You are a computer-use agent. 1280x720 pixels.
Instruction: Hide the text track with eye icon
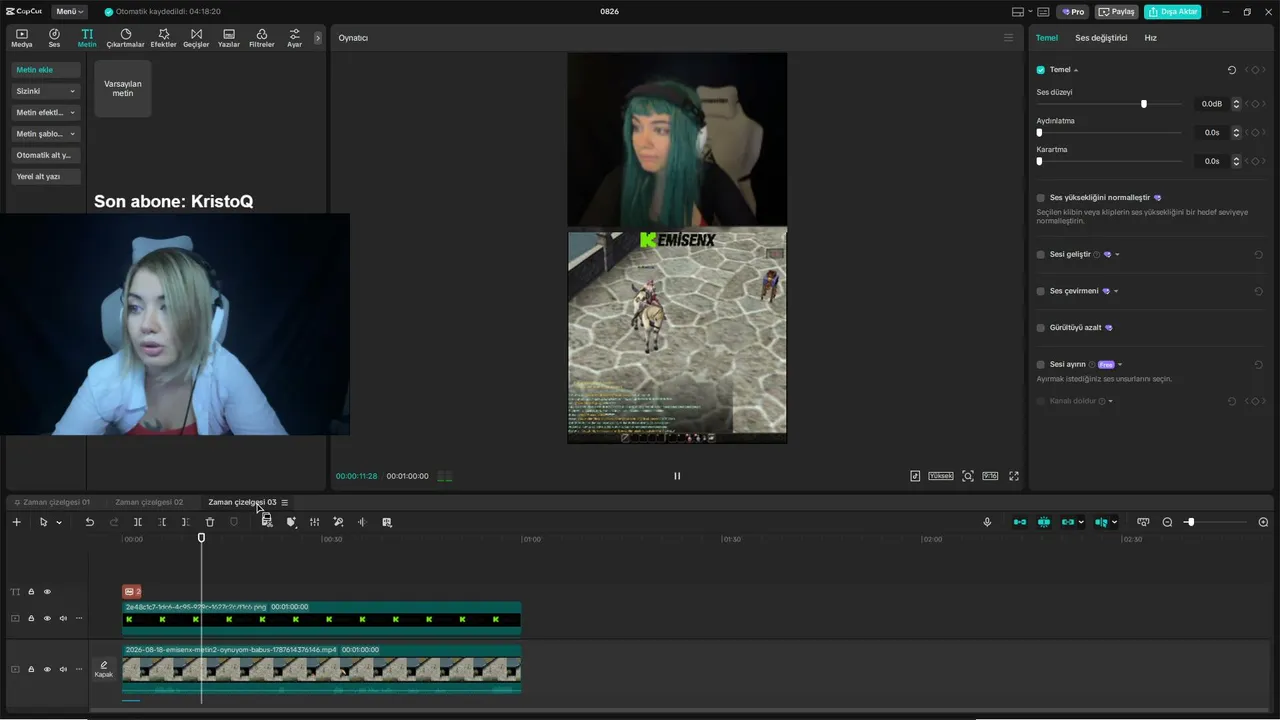click(x=47, y=592)
